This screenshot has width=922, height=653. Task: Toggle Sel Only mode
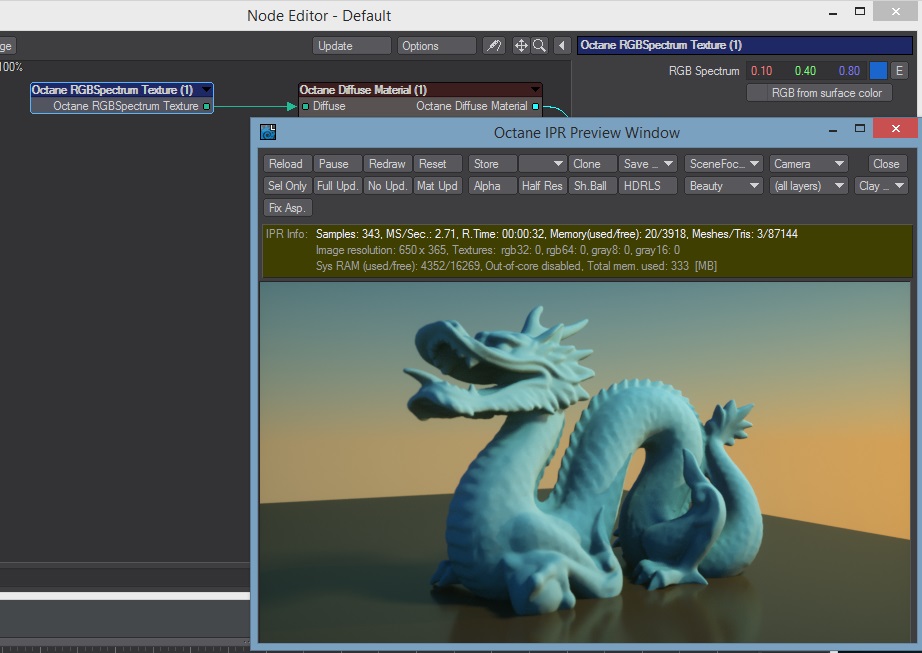[288, 186]
